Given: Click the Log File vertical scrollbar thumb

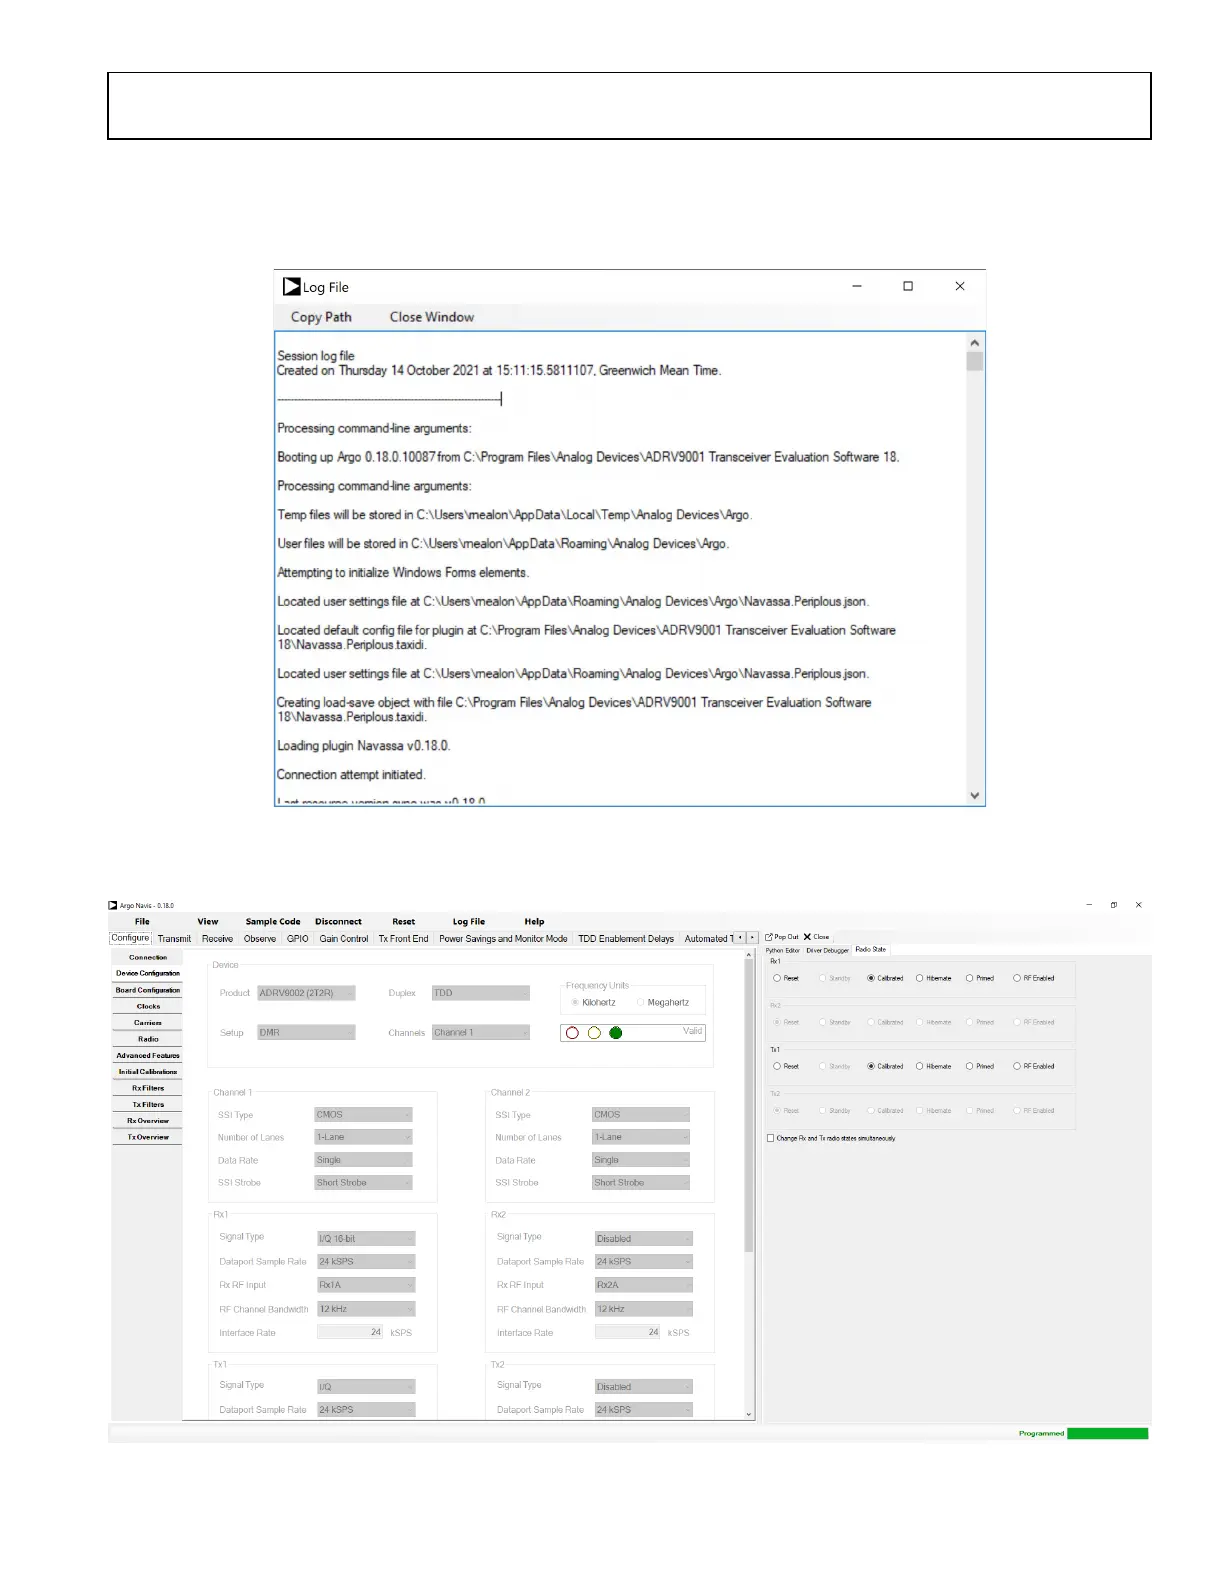Looking at the screenshot, I should pos(975,361).
